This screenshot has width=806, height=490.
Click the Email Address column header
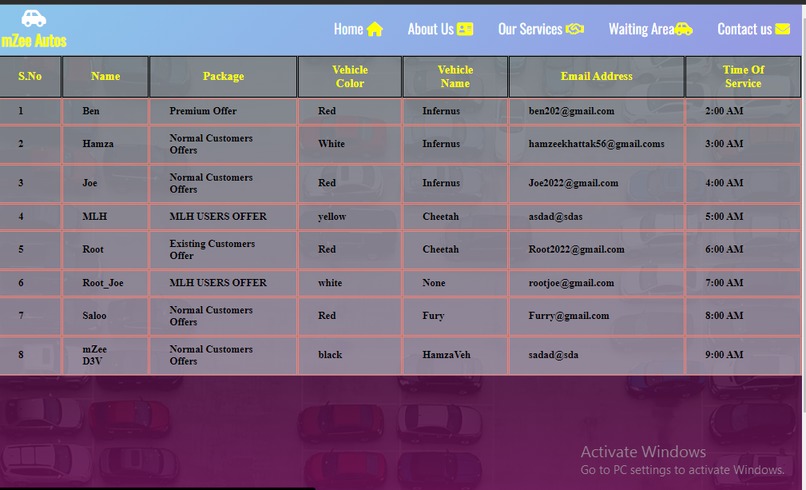click(596, 77)
